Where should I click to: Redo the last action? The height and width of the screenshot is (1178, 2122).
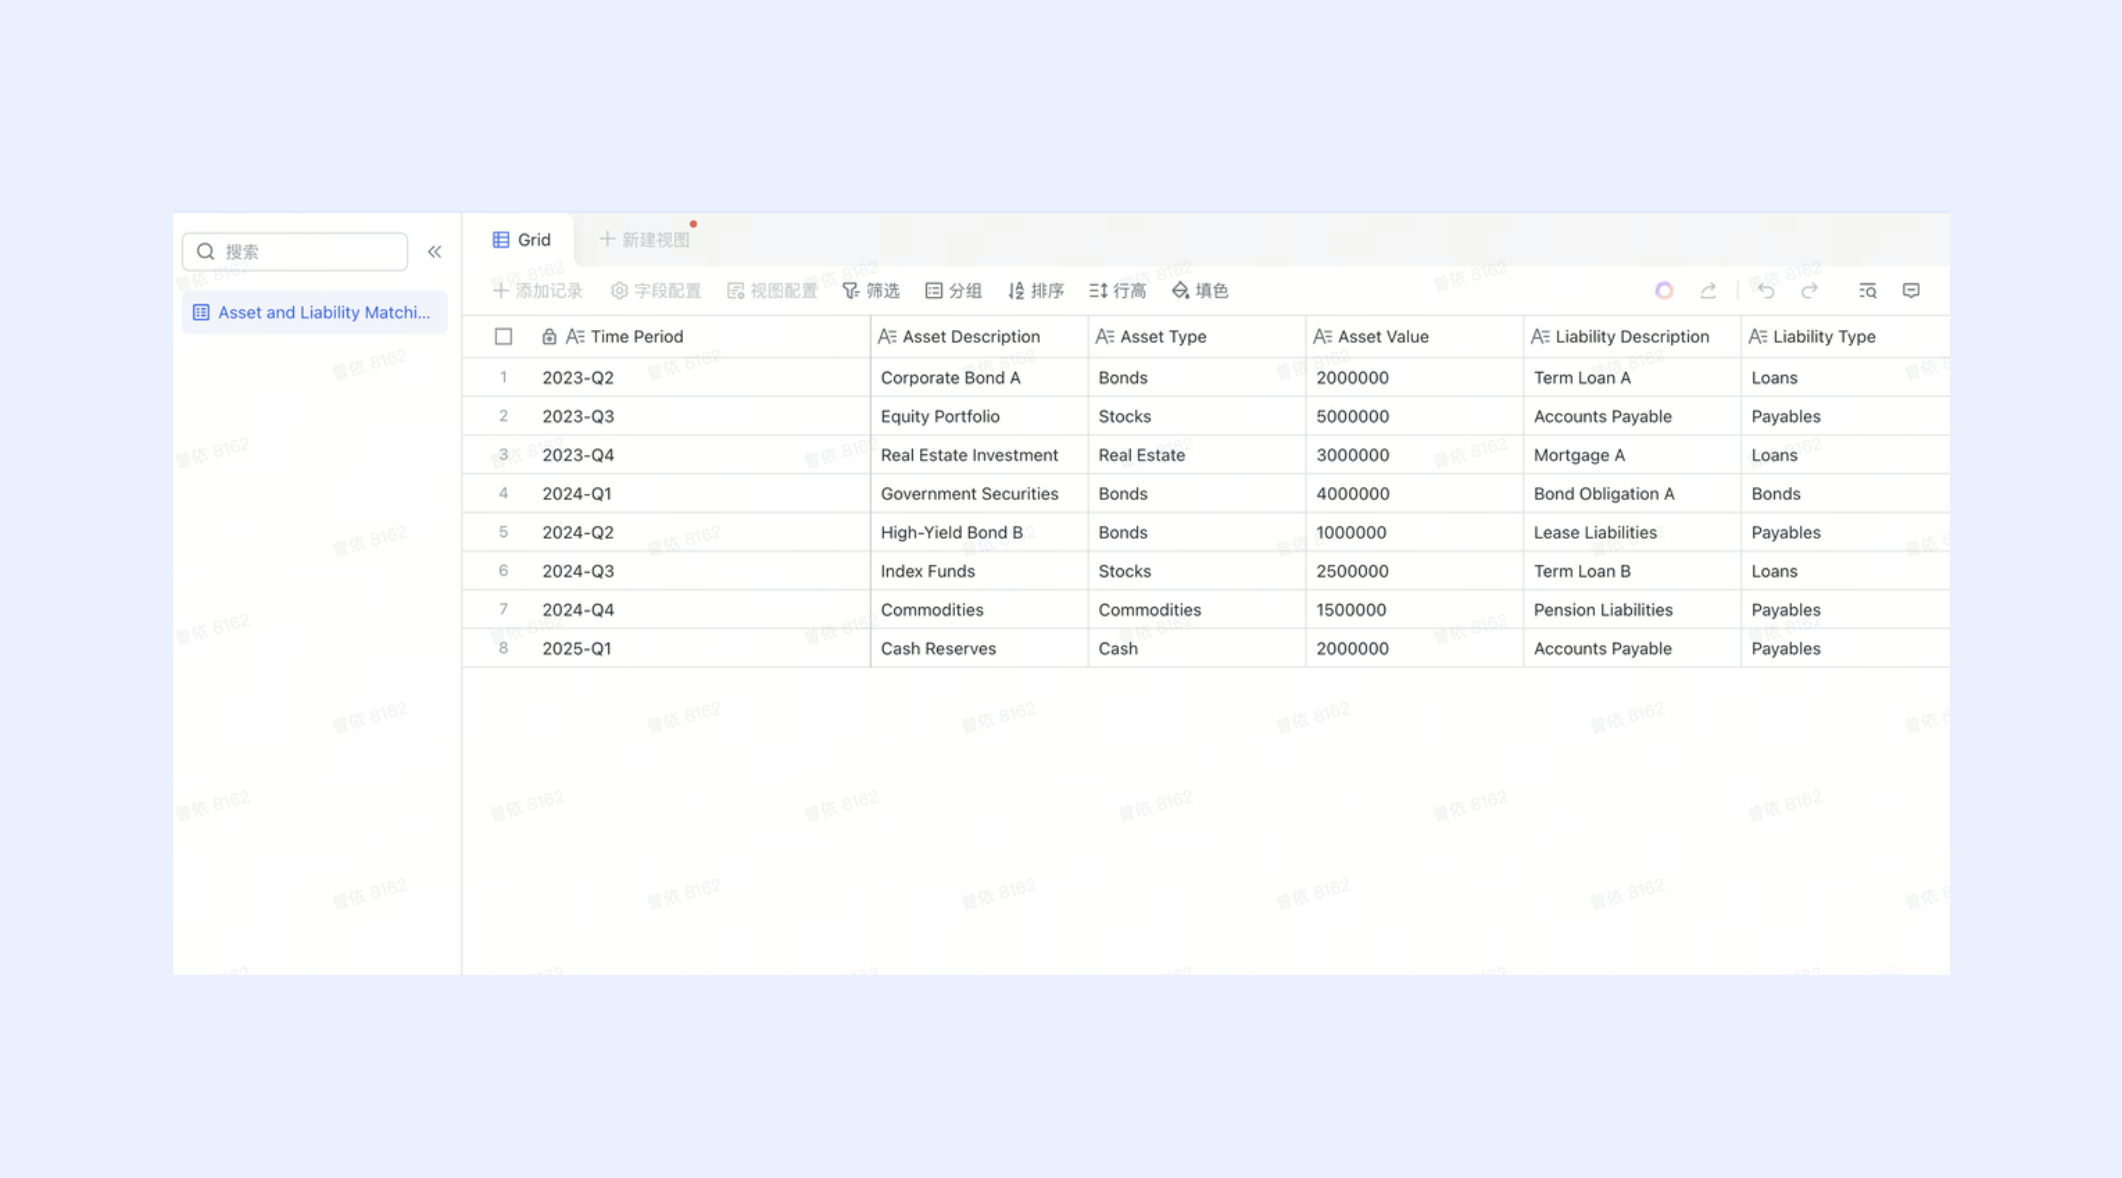(1810, 291)
